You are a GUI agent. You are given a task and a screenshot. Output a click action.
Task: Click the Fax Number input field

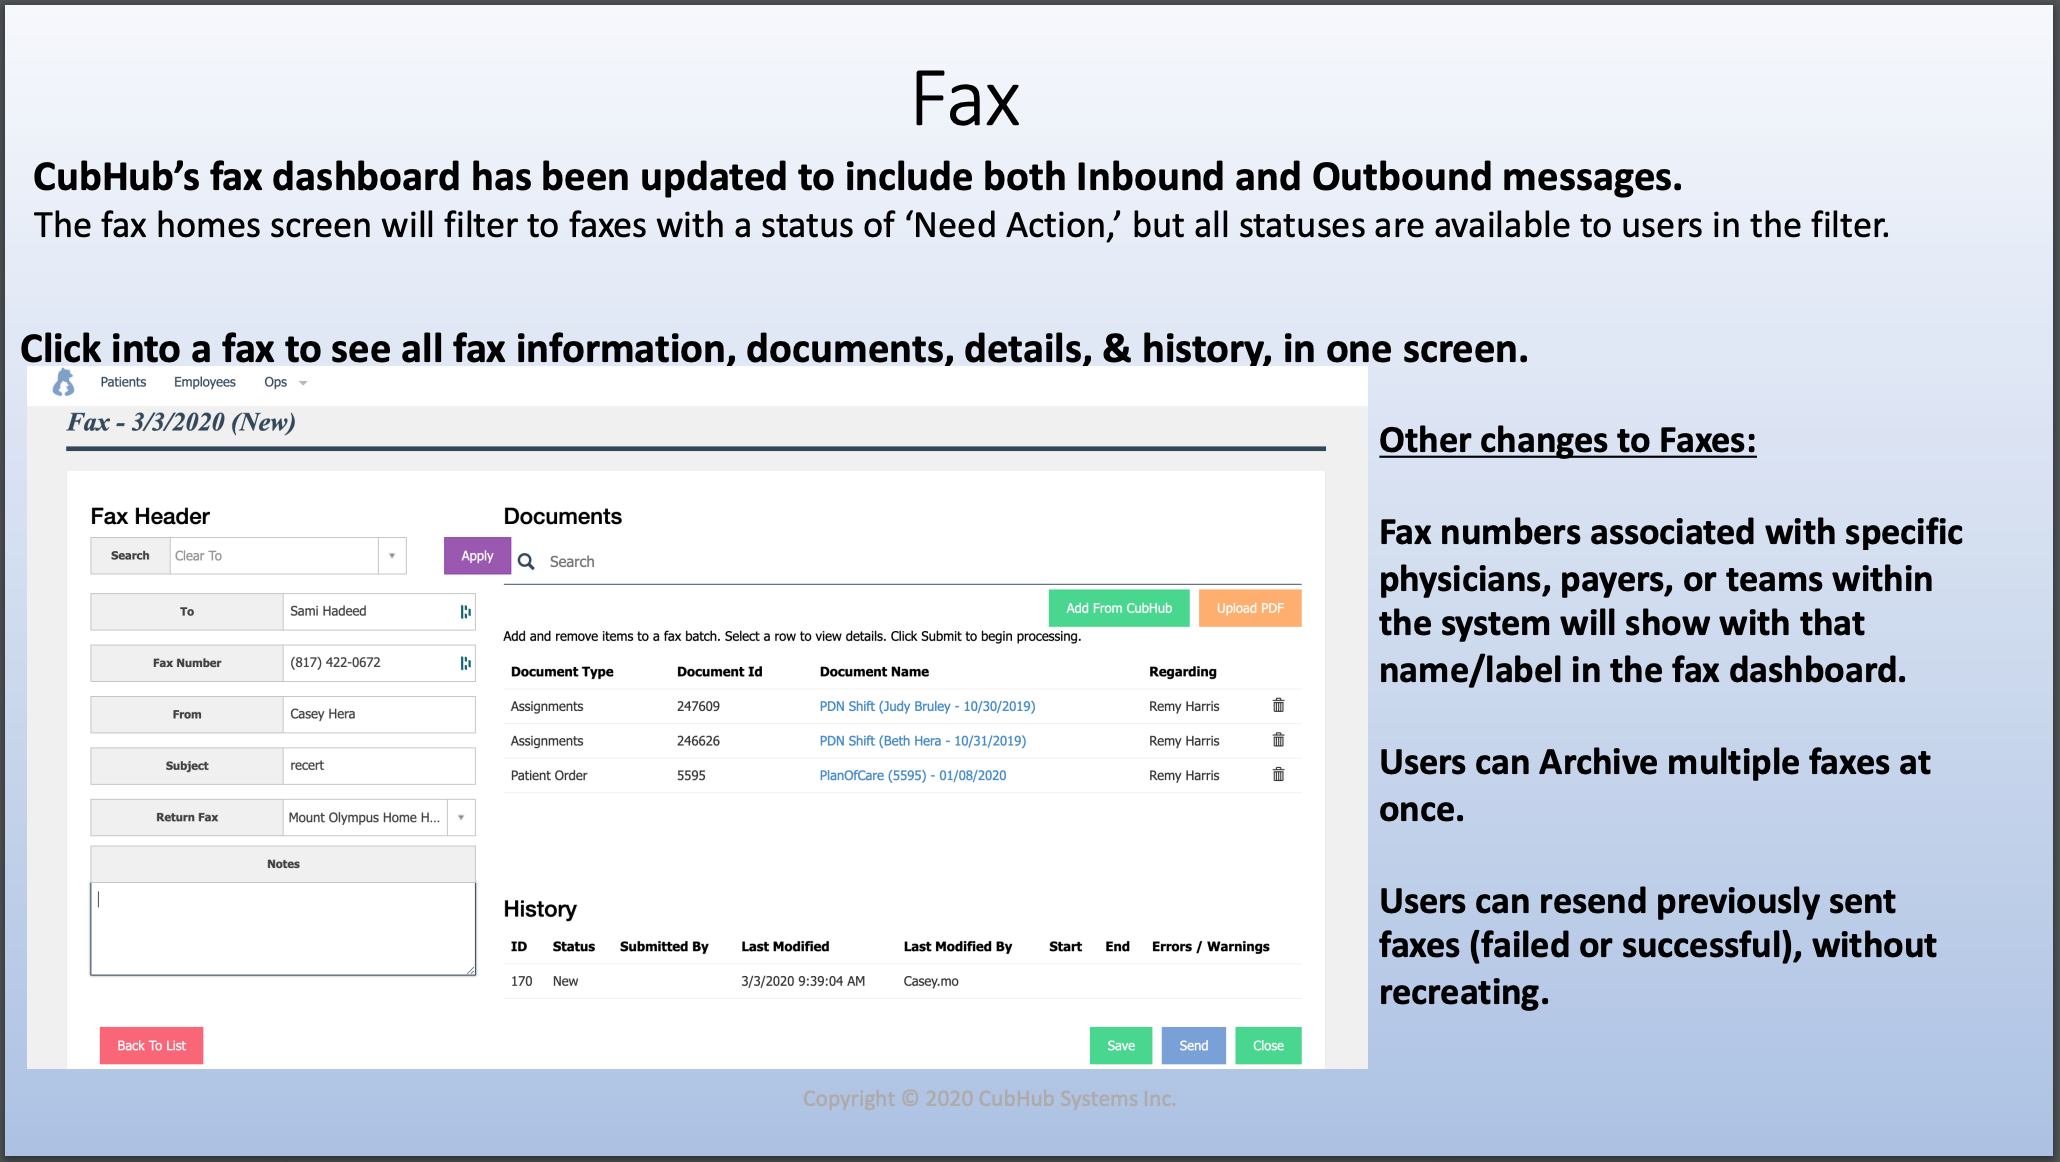click(x=379, y=662)
